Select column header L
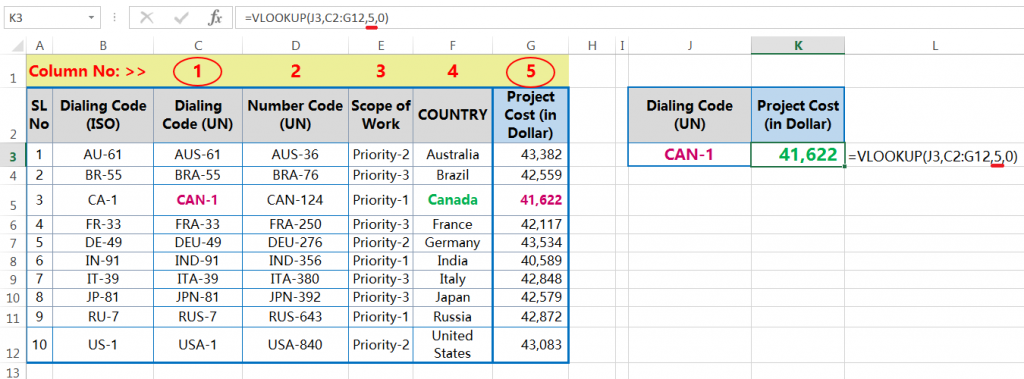Screen dimensions: 1024x379 tap(934, 46)
